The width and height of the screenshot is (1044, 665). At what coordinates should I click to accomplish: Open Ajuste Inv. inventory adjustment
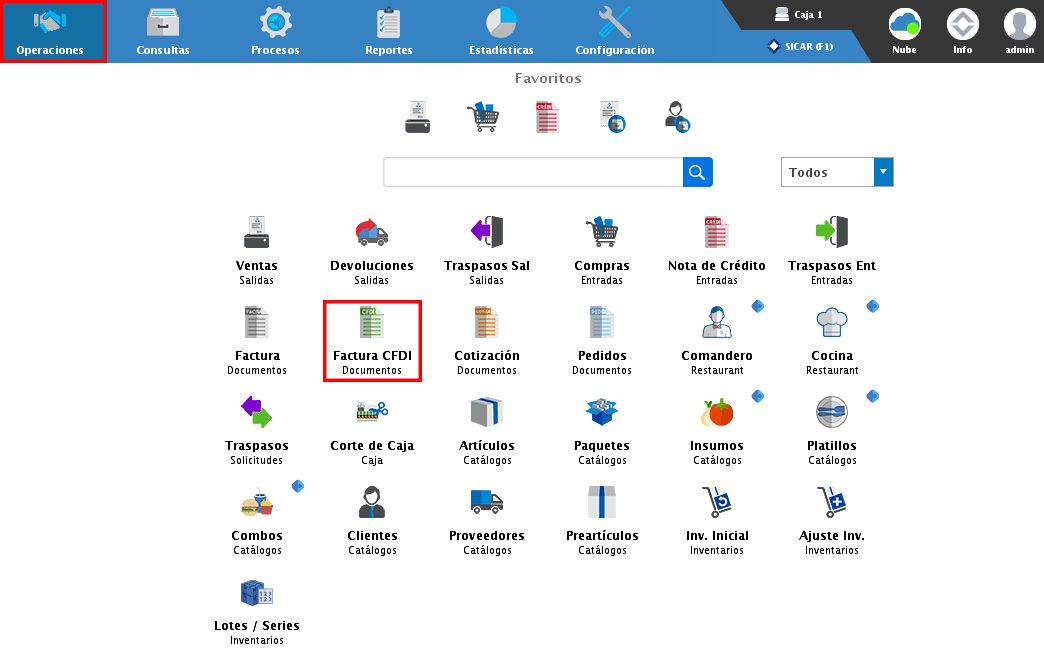831,503
